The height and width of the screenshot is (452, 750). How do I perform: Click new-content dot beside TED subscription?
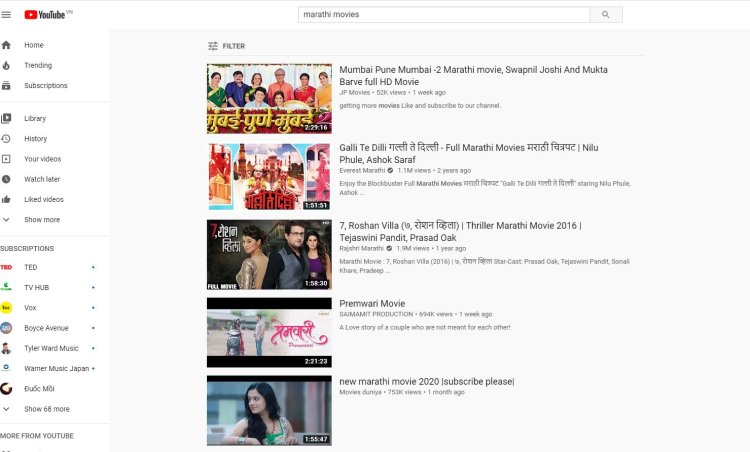(x=93, y=267)
